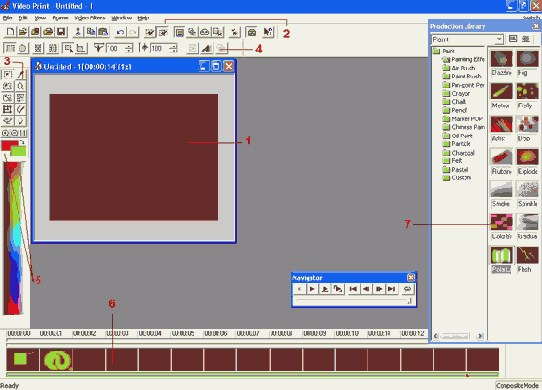Open the Charcoal folder
Screen dimensions: 542x390
[x=459, y=153]
